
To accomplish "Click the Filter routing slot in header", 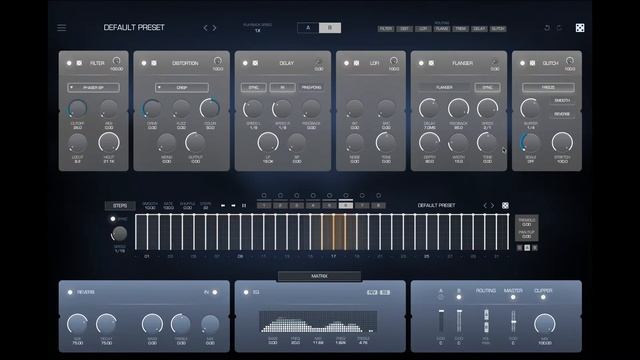I will [x=386, y=29].
